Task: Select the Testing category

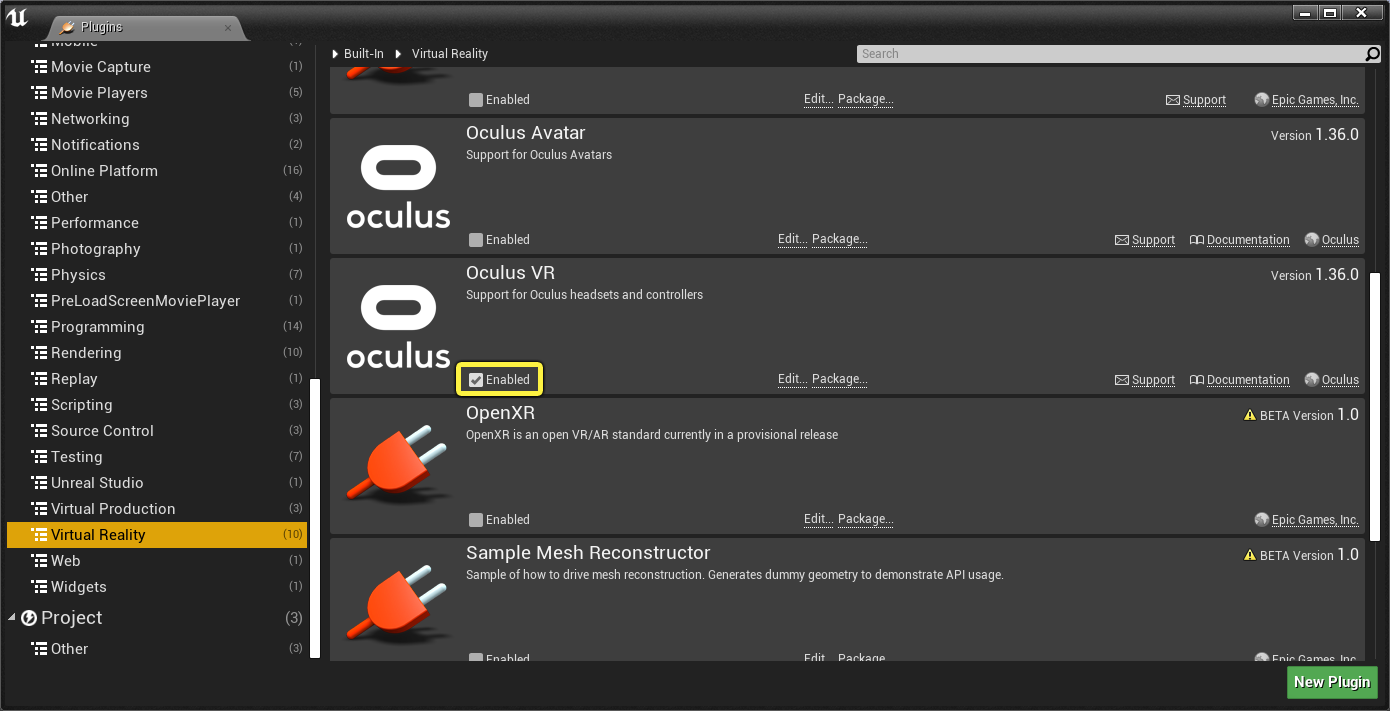Action: coord(157,457)
